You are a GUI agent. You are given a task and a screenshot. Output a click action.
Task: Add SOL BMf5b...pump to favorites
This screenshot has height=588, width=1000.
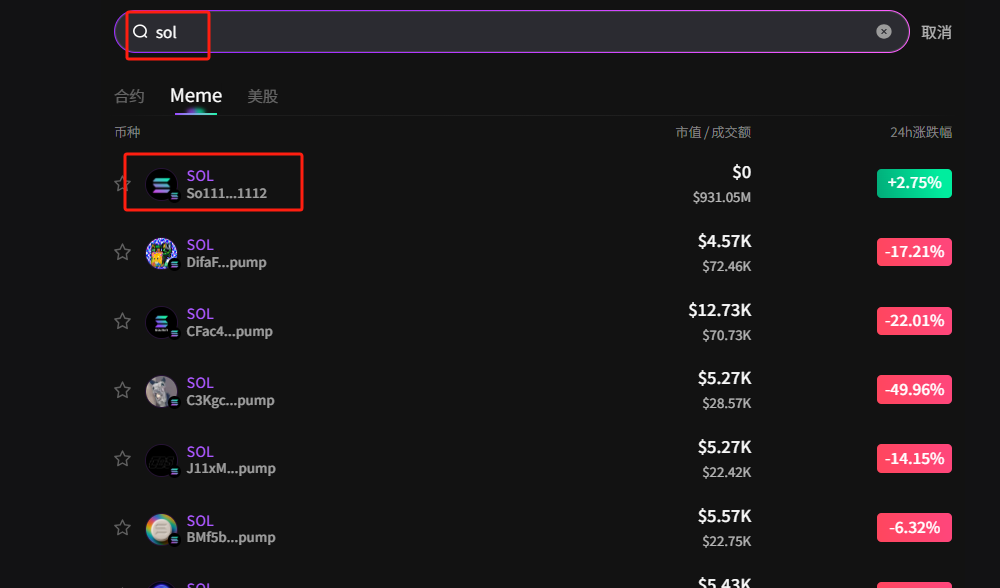click(122, 528)
